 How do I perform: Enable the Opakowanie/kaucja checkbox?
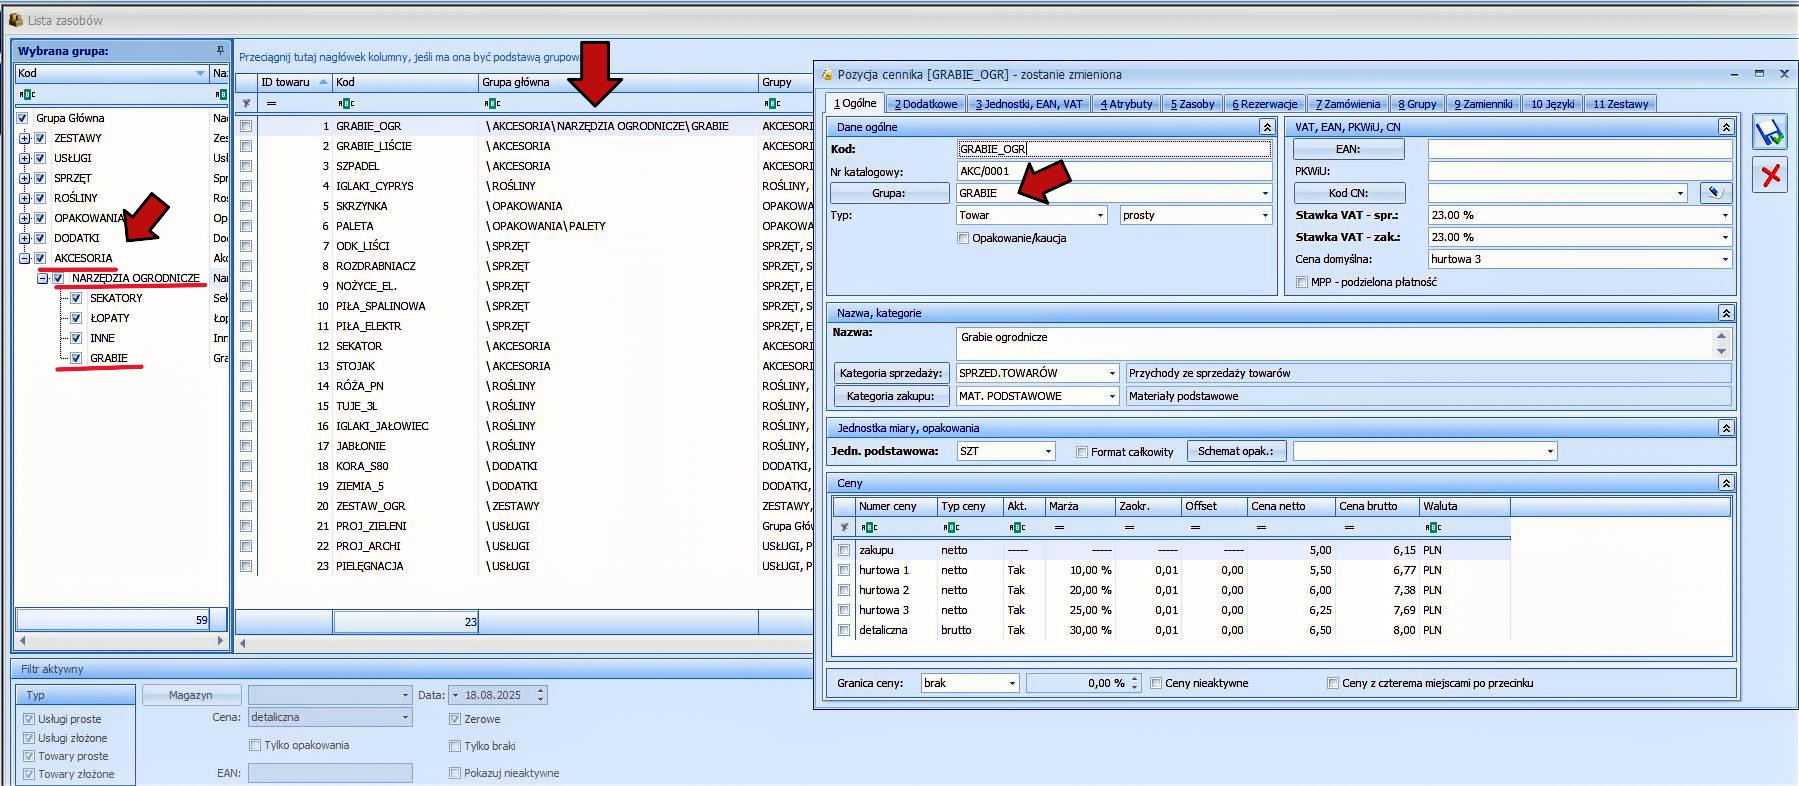pos(963,238)
